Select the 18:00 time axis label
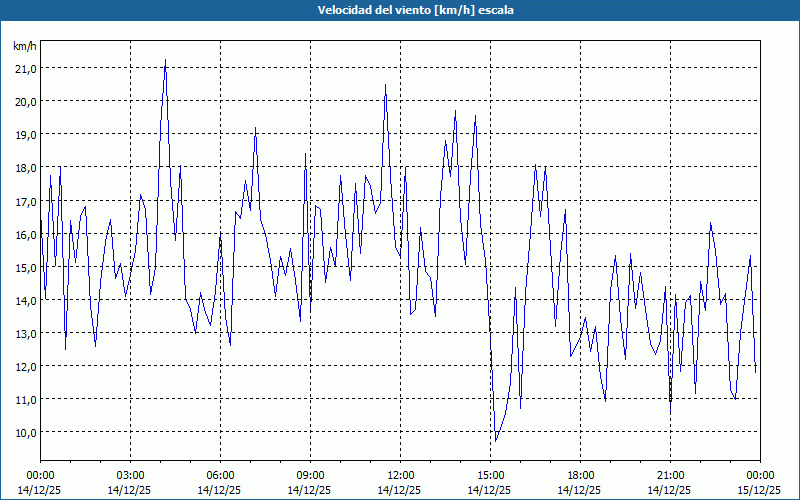The image size is (800, 500). (x=580, y=475)
